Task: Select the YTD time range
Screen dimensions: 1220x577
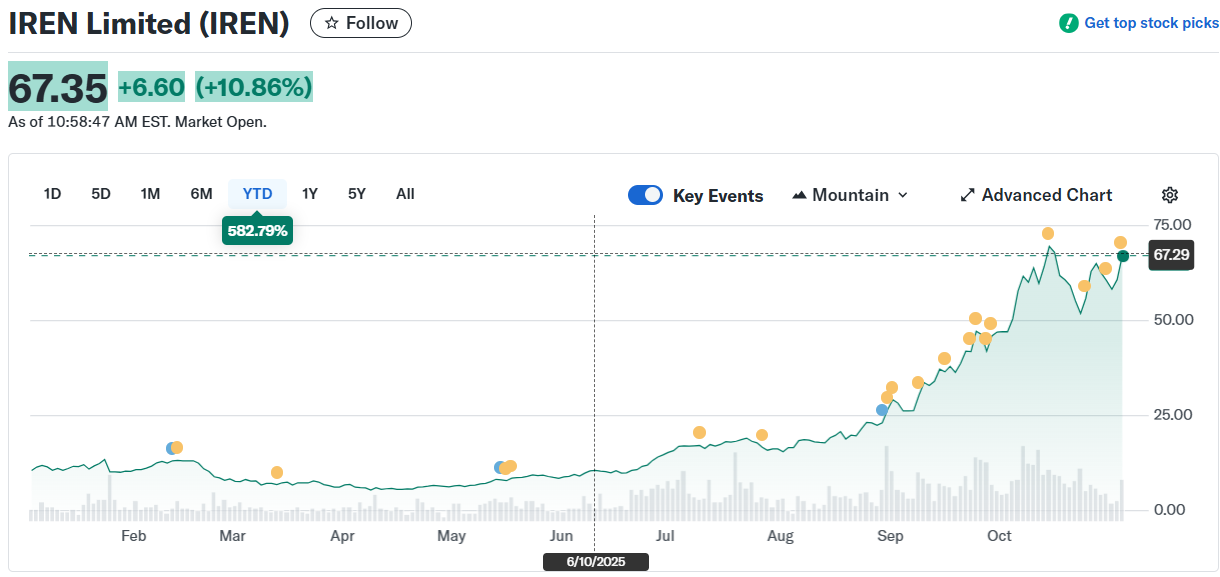Action: click(x=257, y=194)
